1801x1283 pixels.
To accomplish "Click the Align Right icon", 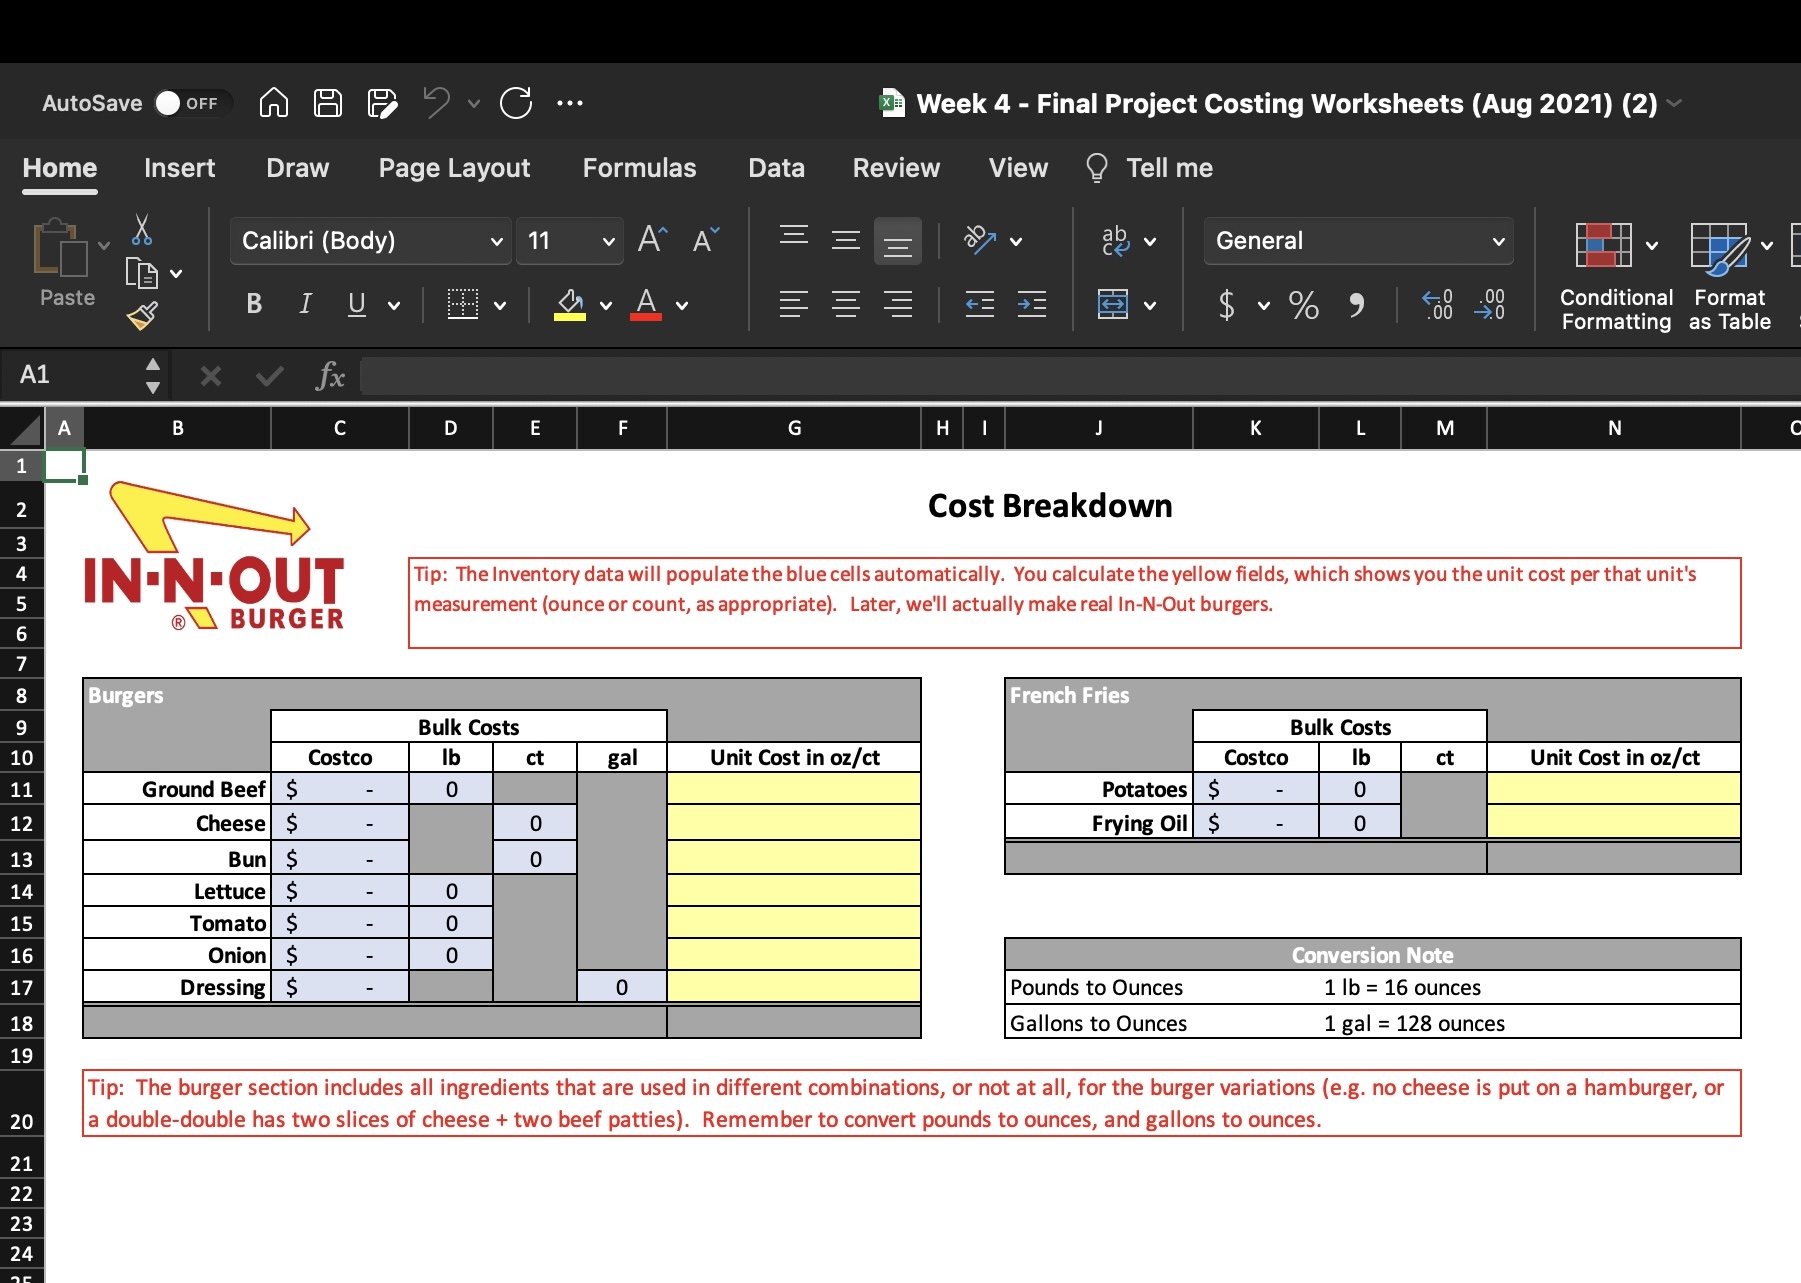I will (898, 304).
